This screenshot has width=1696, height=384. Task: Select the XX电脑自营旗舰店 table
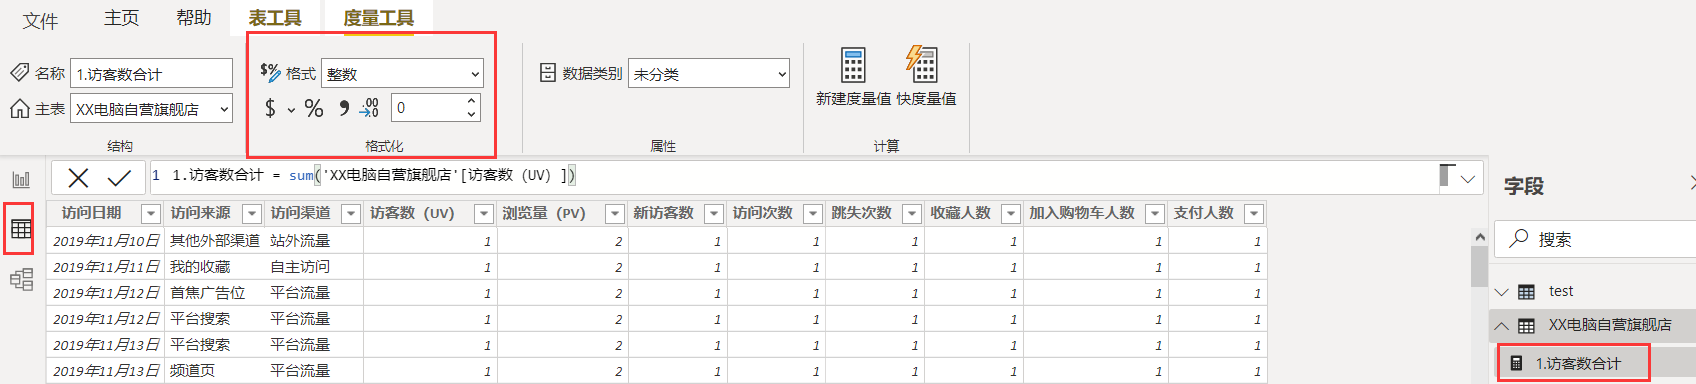[1609, 325]
